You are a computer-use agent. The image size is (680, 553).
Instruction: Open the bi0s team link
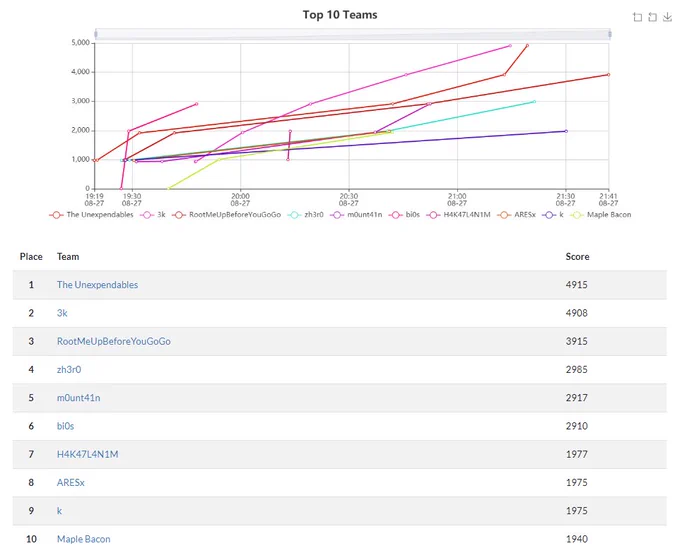(x=65, y=426)
